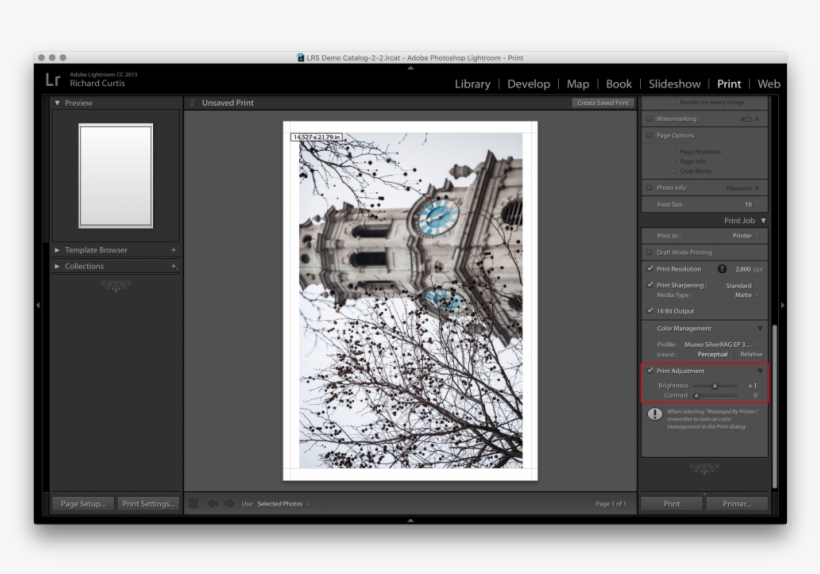
Task: Switch to the Book module
Action: pos(619,84)
